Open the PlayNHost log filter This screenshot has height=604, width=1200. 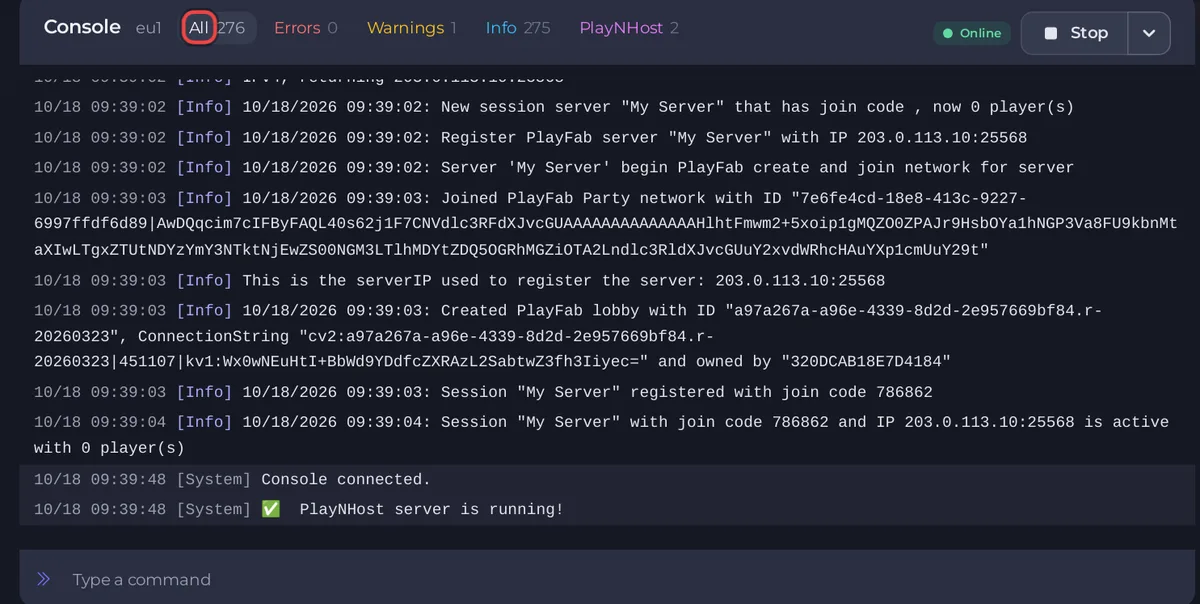(628, 28)
